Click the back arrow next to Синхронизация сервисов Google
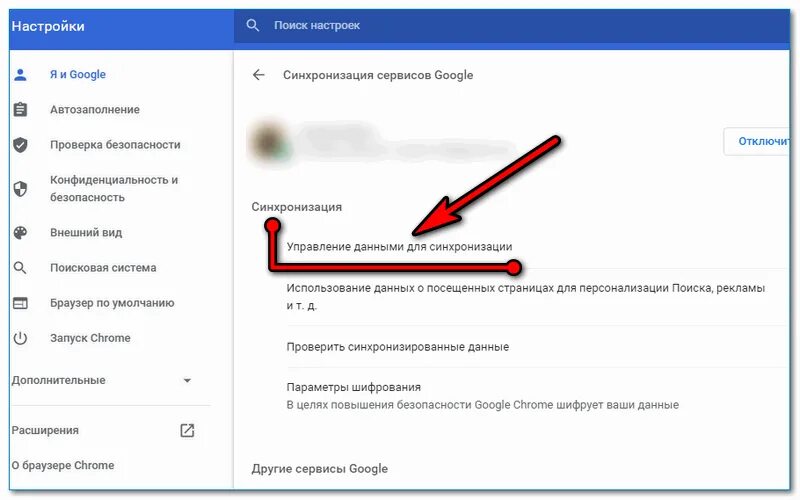 click(259, 75)
